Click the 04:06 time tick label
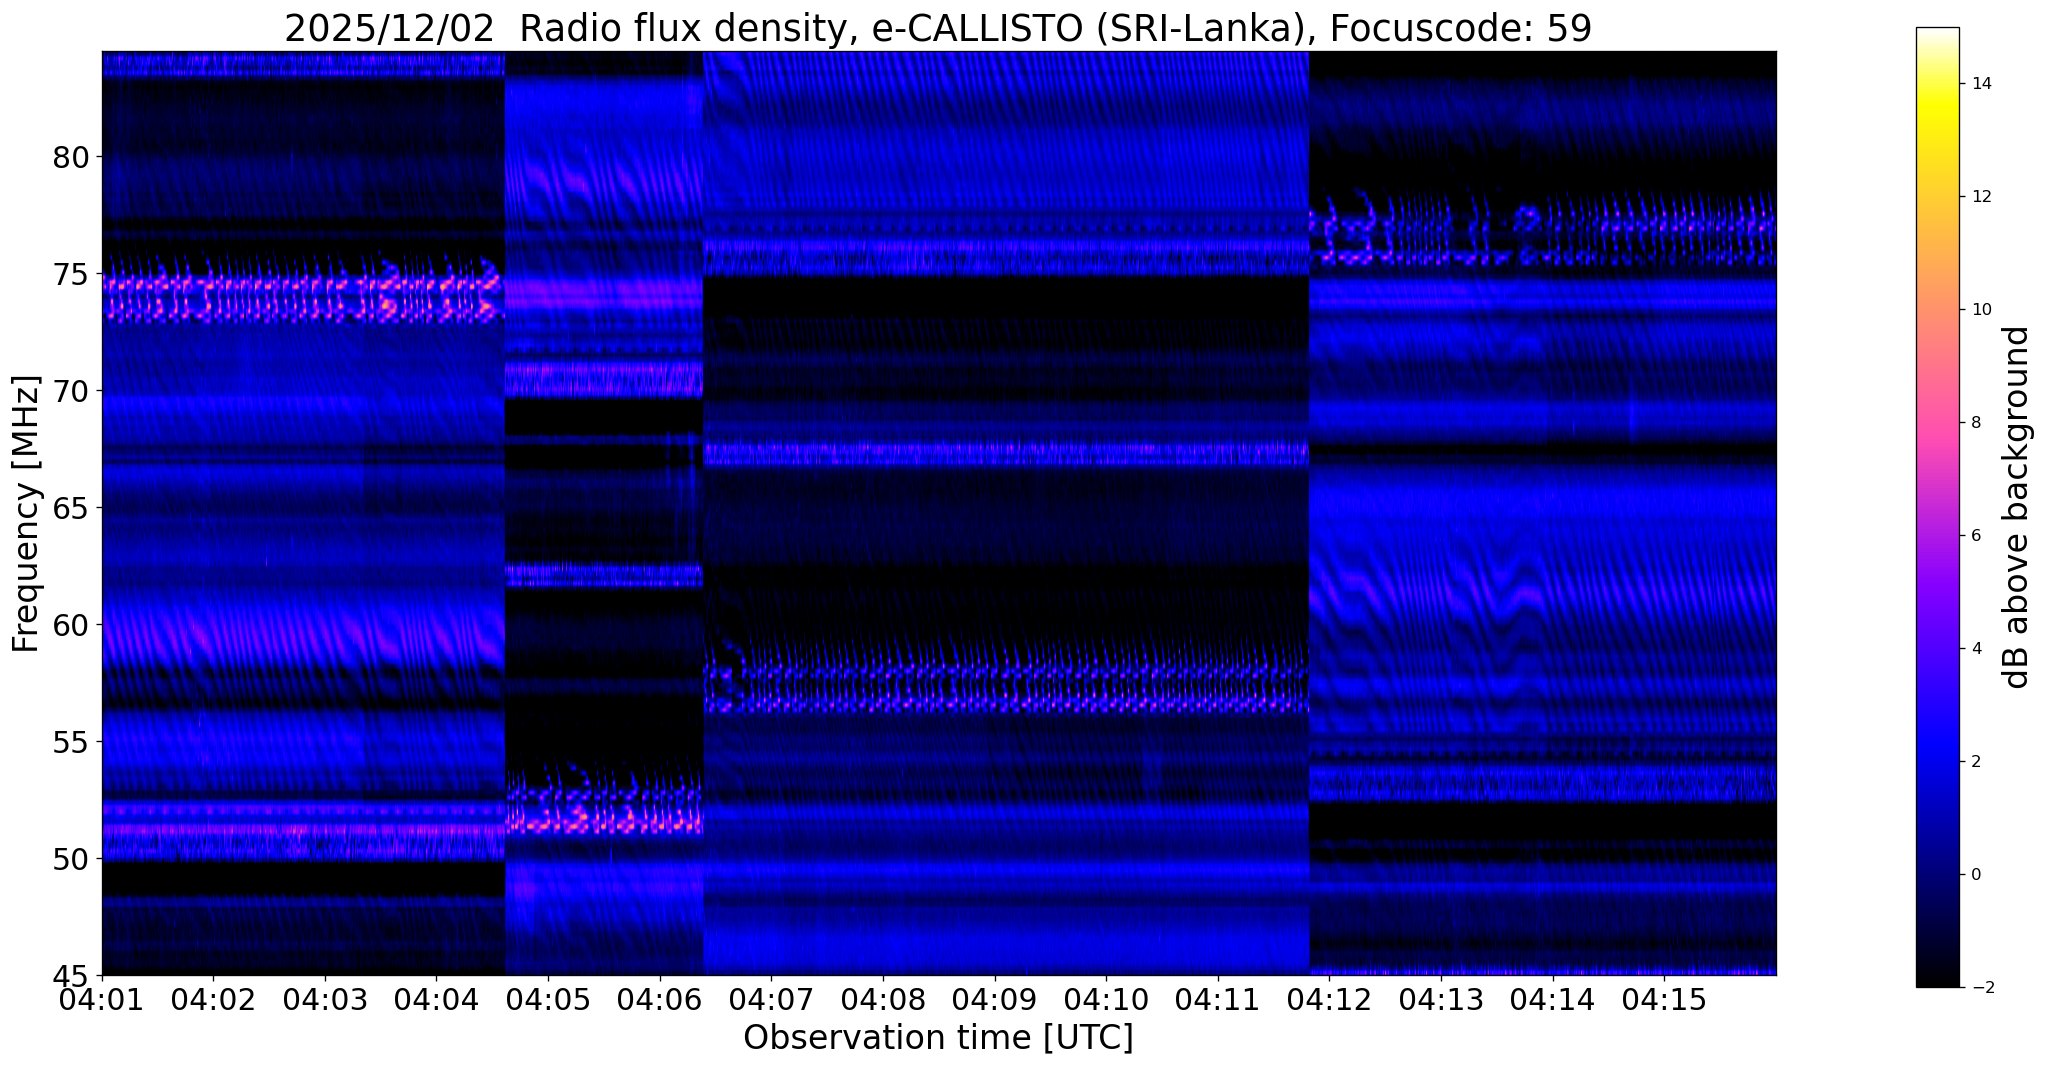This screenshot has width=2047, height=1067. click(x=660, y=999)
